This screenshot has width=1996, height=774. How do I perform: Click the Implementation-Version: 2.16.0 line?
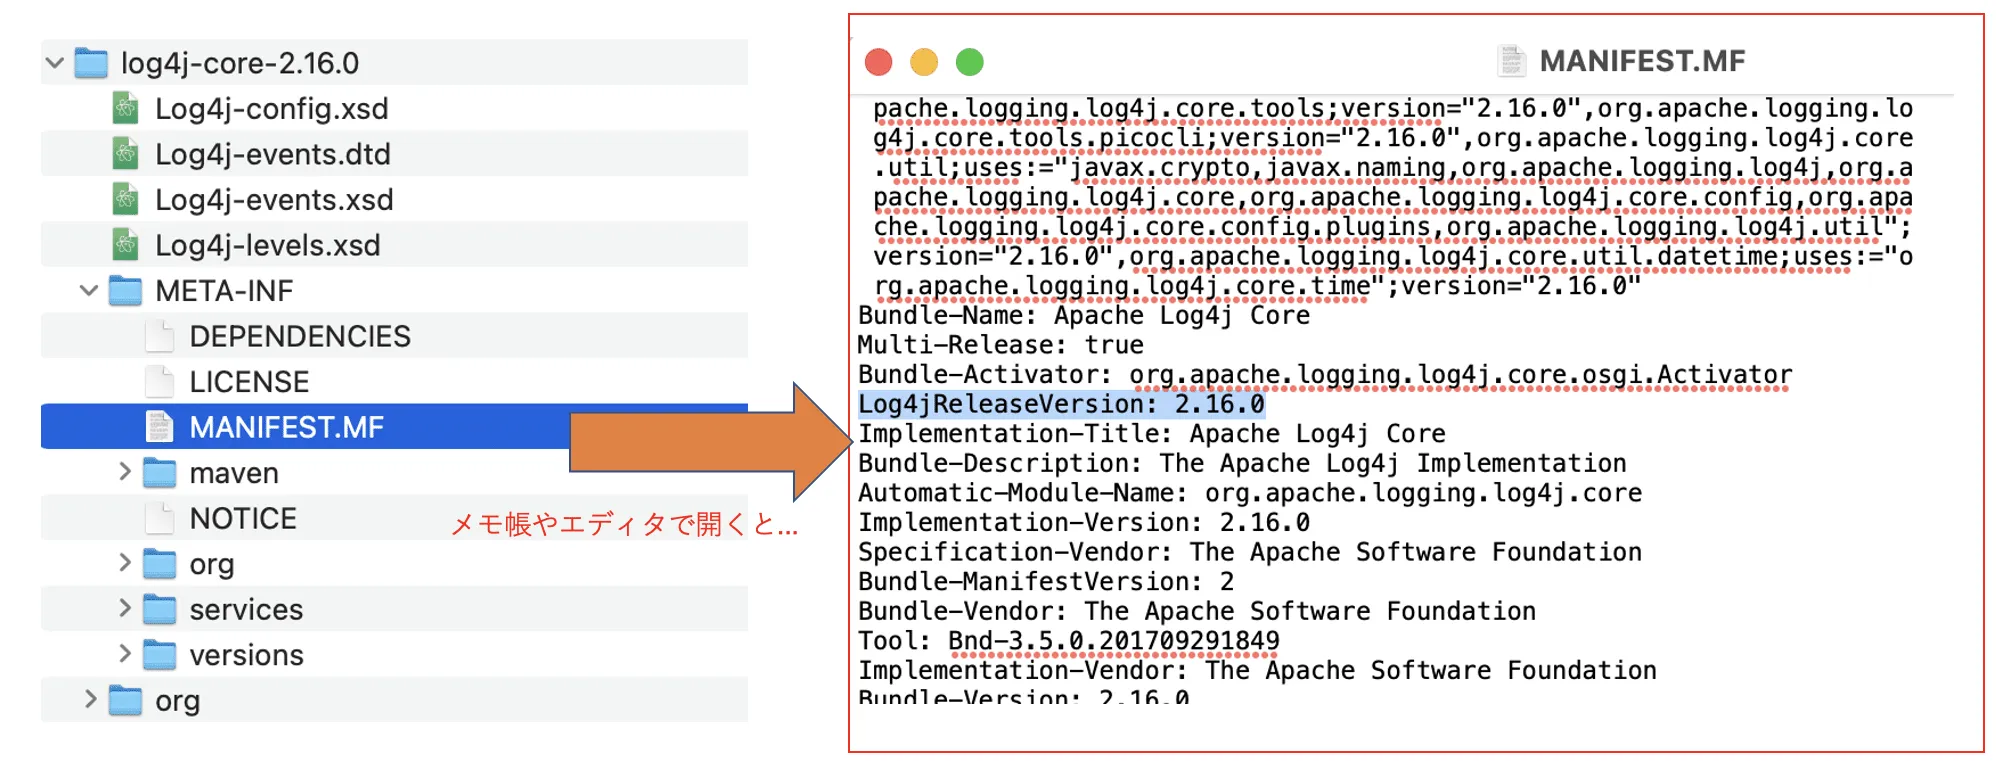pos(1084,523)
